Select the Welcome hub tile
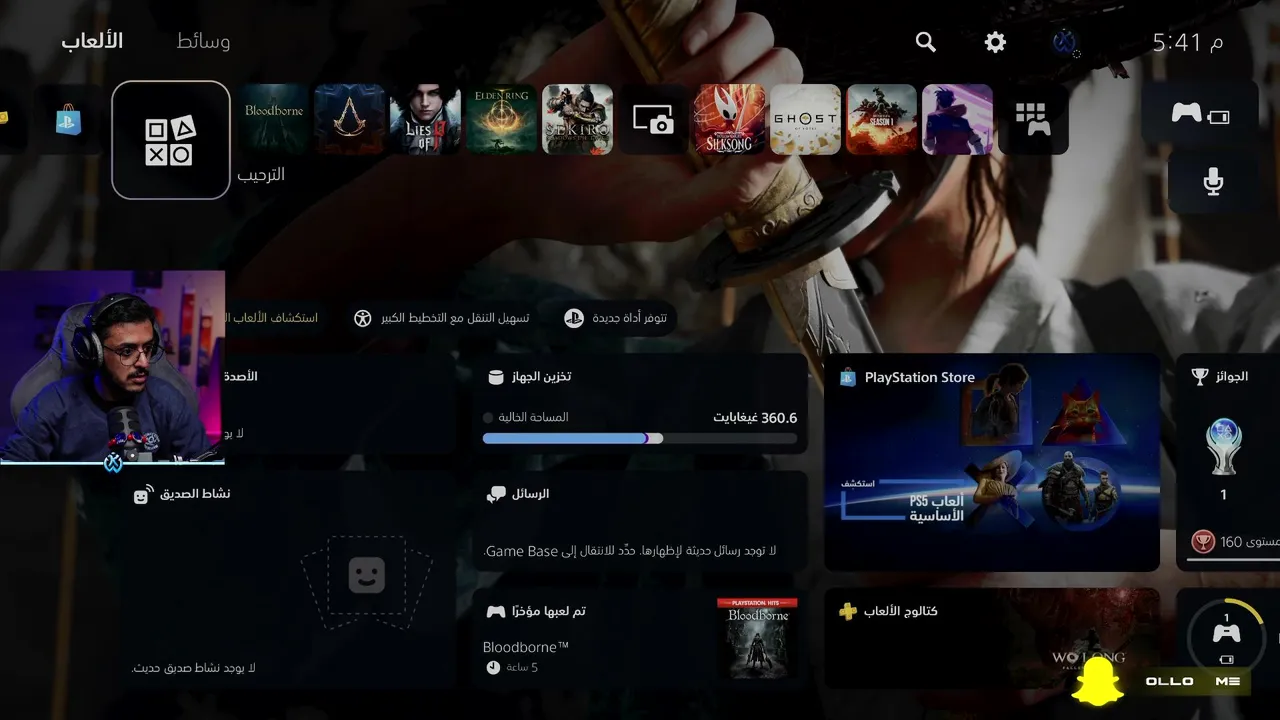The image size is (1280, 720). pyautogui.click(x=171, y=140)
